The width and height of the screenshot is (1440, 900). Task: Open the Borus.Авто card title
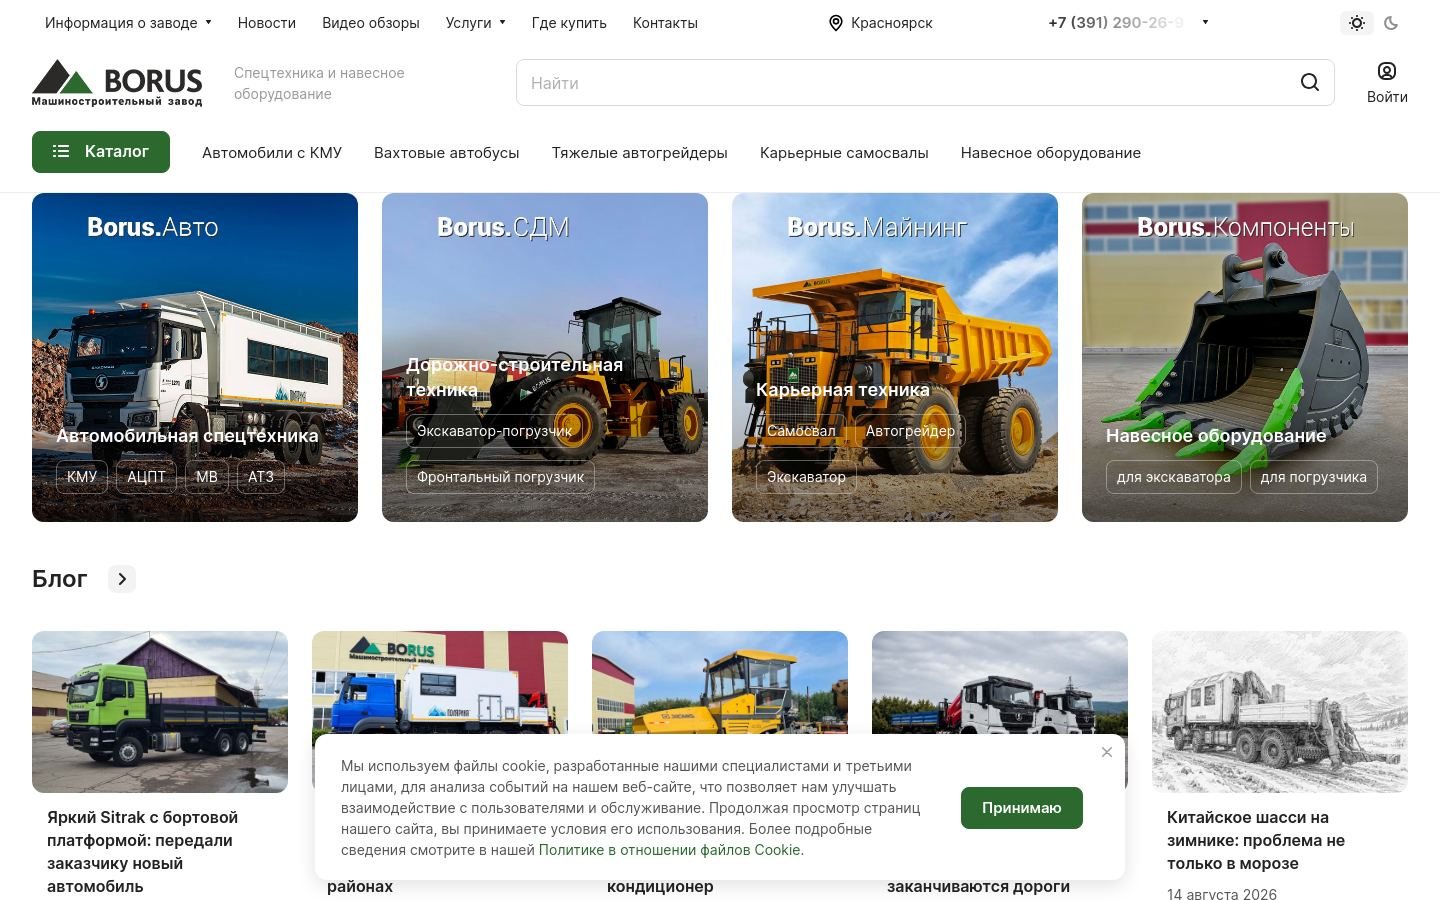153,227
